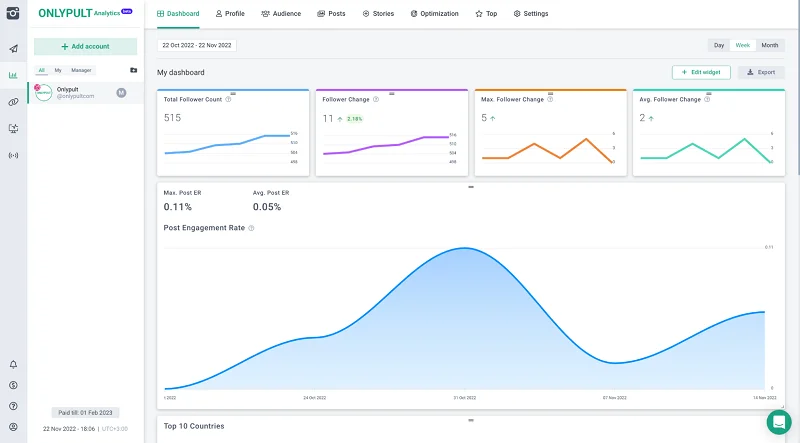Open the notifications bell icon

(x=13, y=365)
